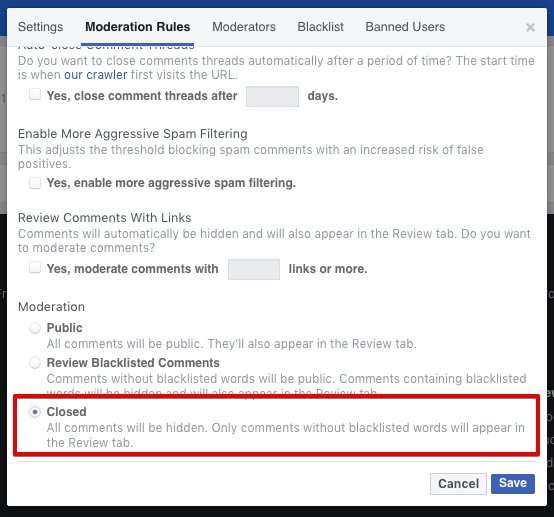Select the Public moderation radio button
Image resolution: width=554 pixels, height=517 pixels.
[35, 328]
